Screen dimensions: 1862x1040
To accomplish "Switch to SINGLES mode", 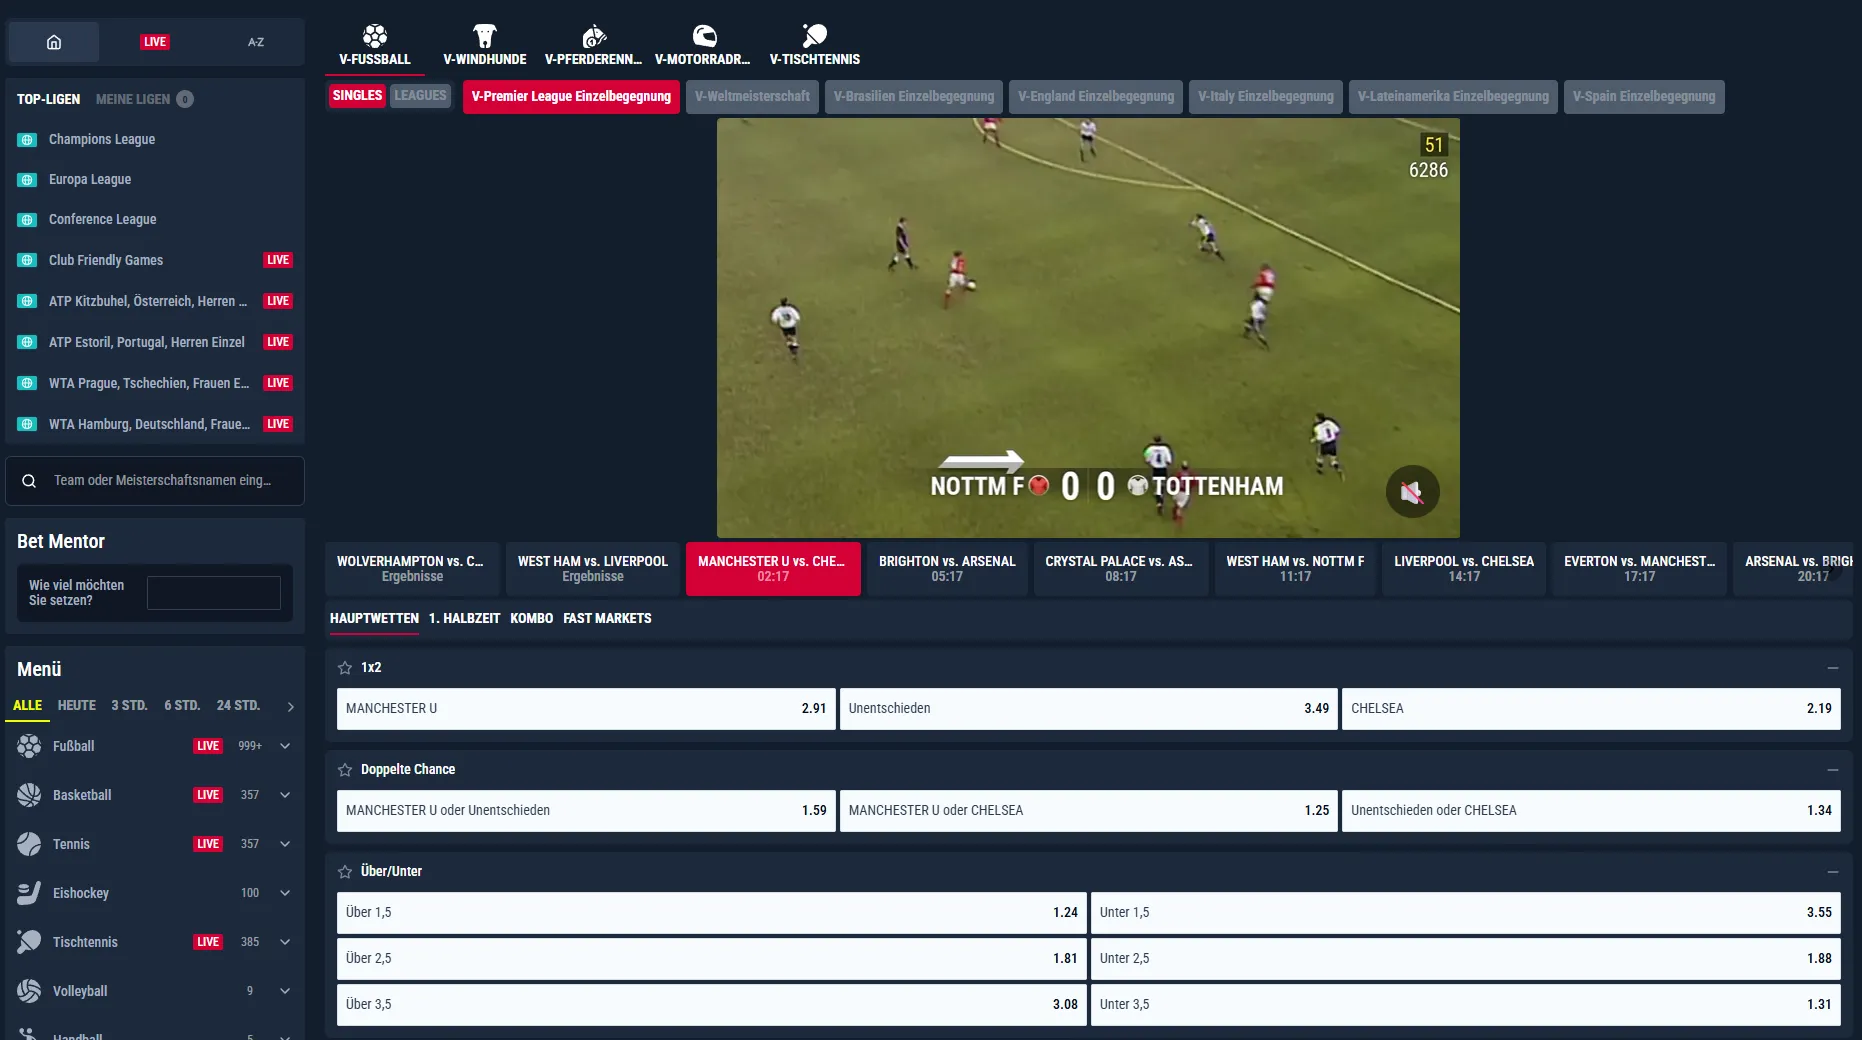I will point(357,96).
